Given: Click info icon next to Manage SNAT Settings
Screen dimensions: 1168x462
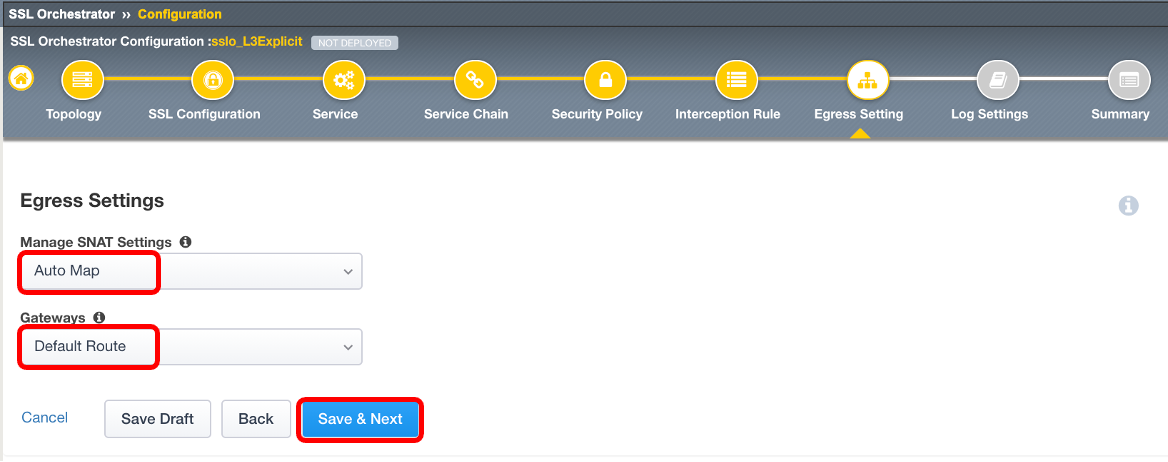Looking at the screenshot, I should pyautogui.click(x=185, y=242).
